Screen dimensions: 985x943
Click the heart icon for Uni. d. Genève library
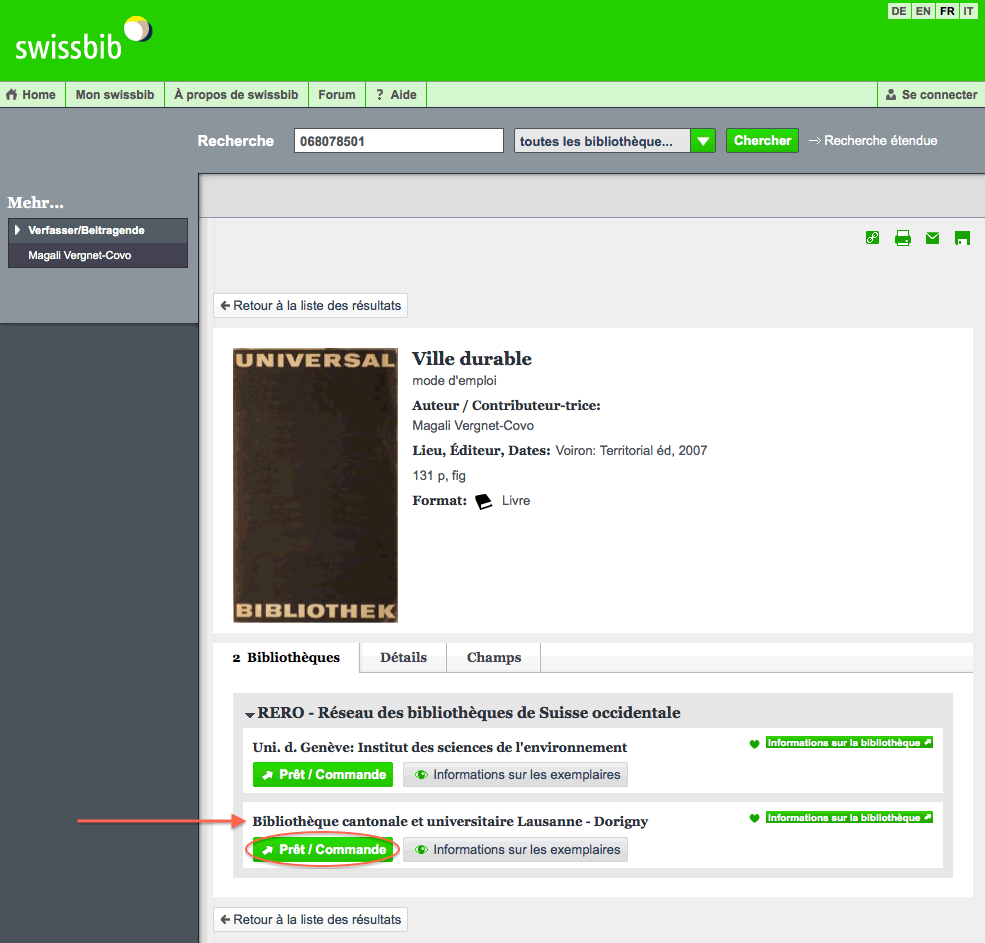754,744
